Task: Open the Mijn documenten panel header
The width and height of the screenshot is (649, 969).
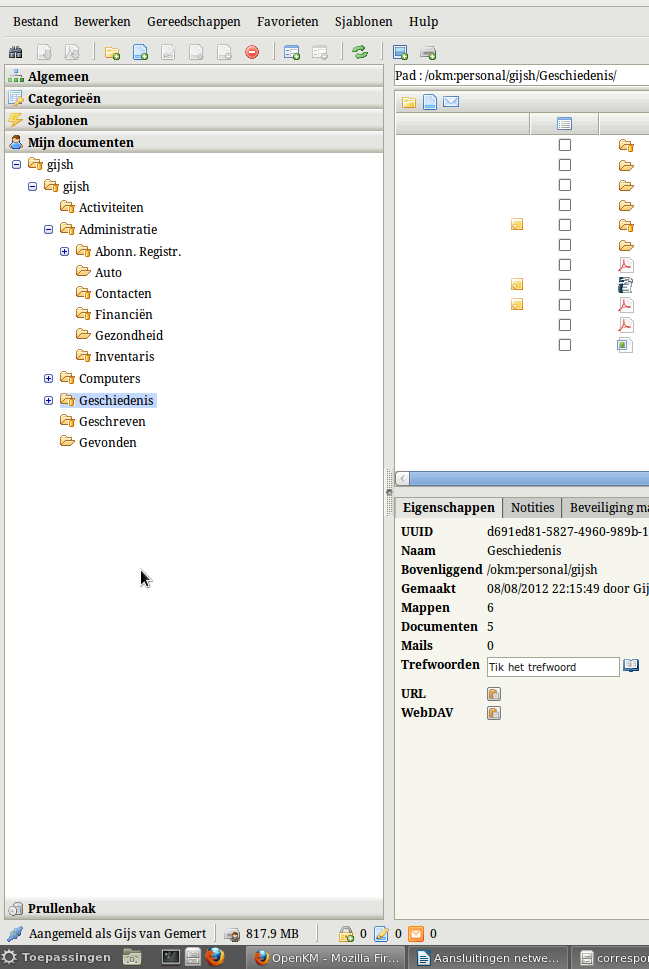Action: [x=194, y=142]
